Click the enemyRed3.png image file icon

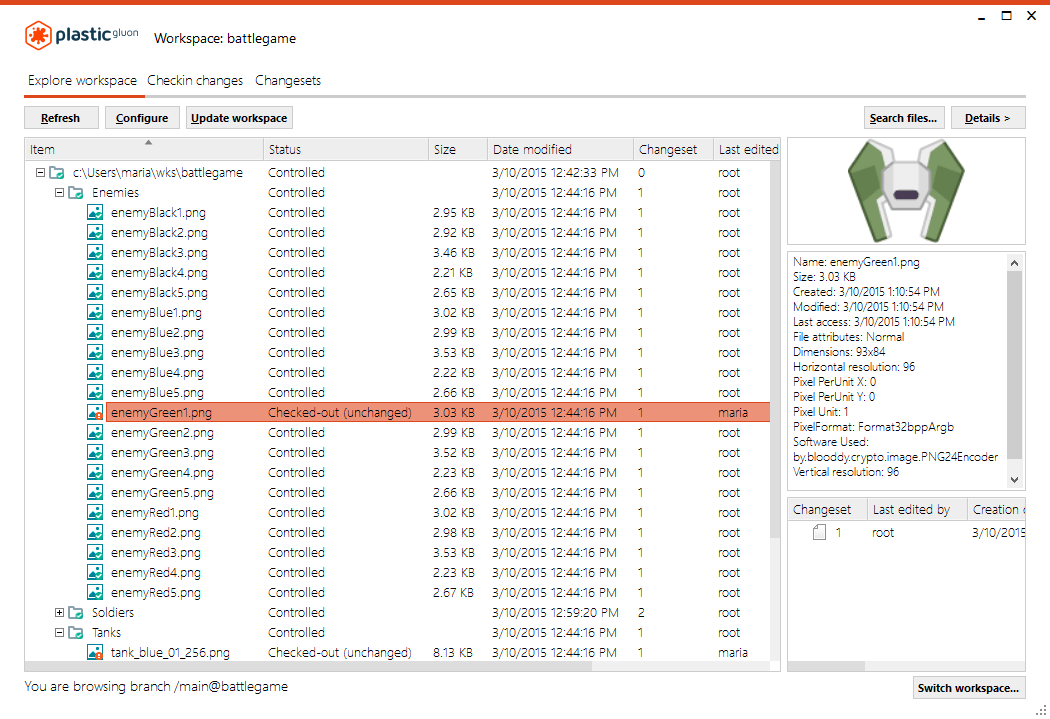95,553
